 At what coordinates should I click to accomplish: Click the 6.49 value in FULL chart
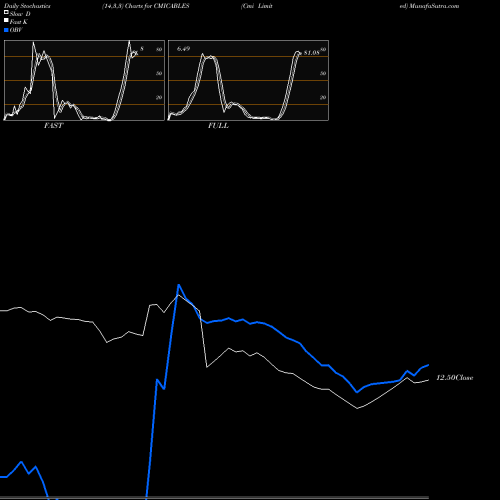pyautogui.click(x=183, y=49)
